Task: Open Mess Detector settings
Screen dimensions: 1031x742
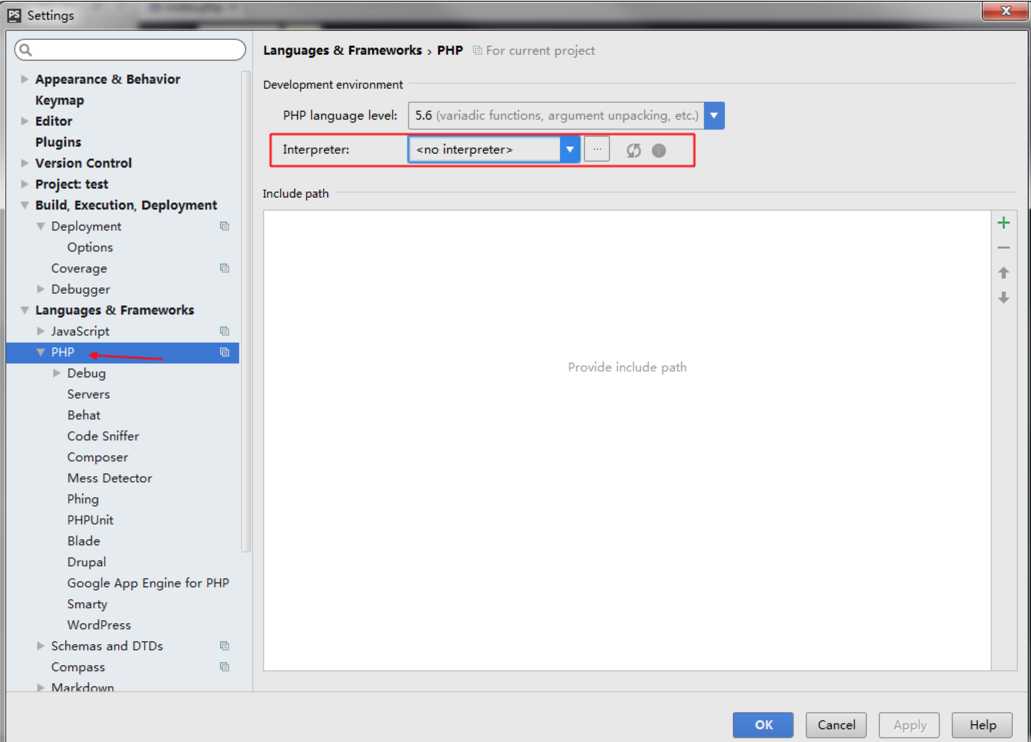Action: coord(109,478)
